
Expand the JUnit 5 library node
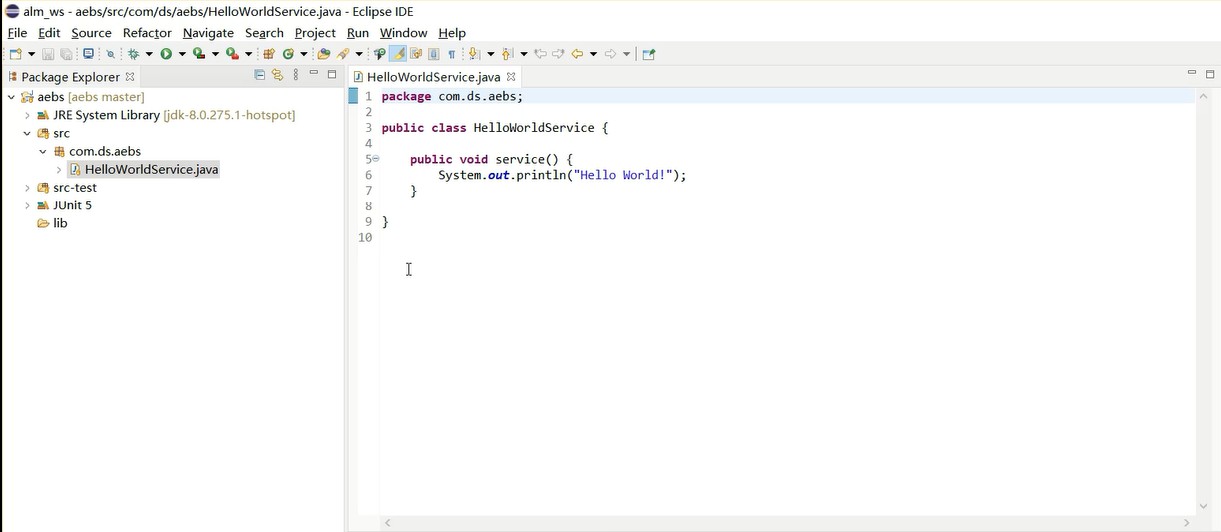27,205
